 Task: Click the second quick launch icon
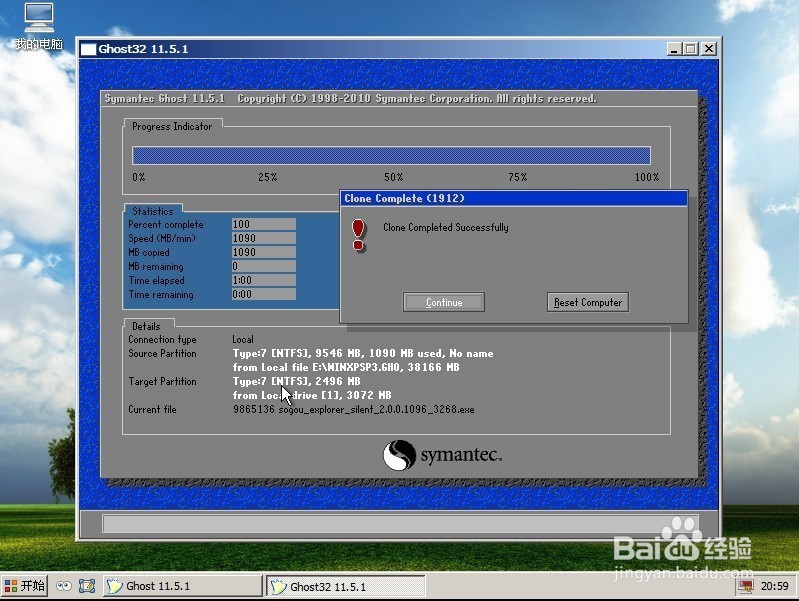click(x=87, y=586)
